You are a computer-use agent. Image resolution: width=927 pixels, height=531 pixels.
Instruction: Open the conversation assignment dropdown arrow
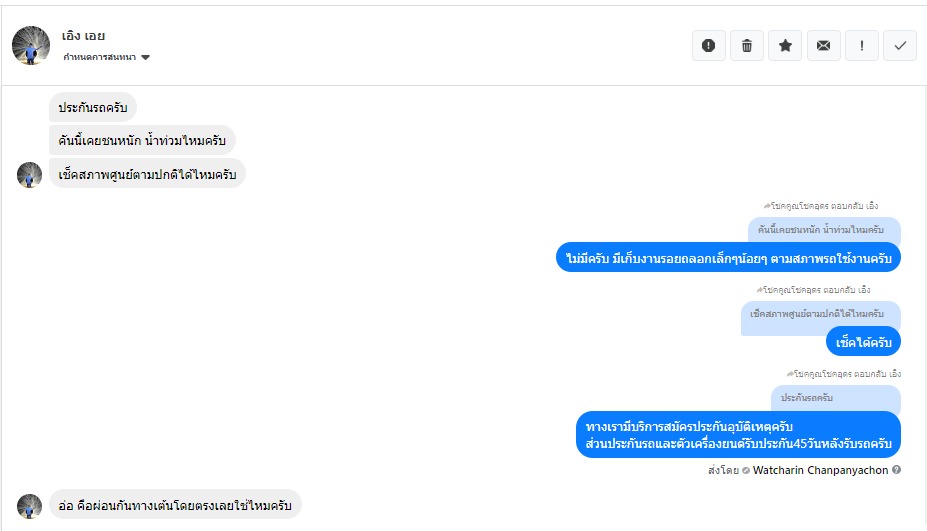pyautogui.click(x=146, y=58)
